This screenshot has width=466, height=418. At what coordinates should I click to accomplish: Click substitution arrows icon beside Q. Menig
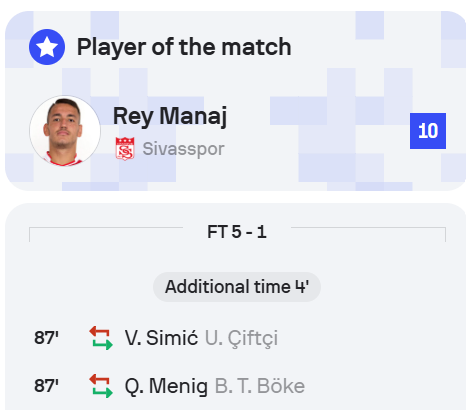101,386
